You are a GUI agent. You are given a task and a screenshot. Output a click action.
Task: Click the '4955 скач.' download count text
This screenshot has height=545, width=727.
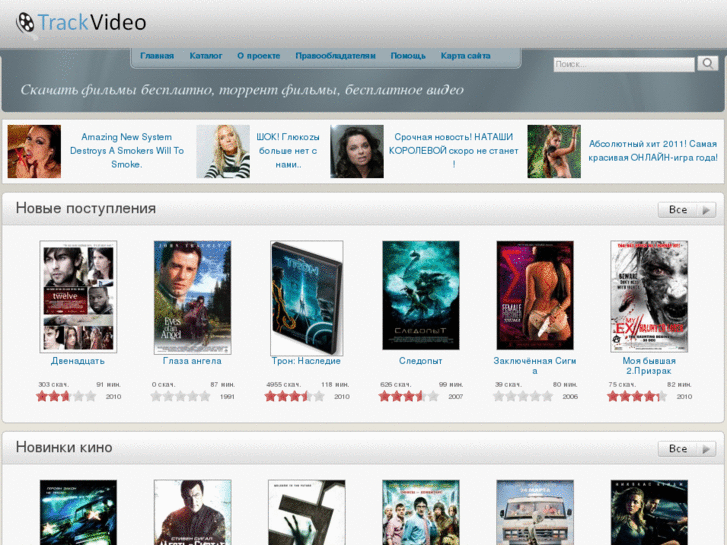[283, 385]
